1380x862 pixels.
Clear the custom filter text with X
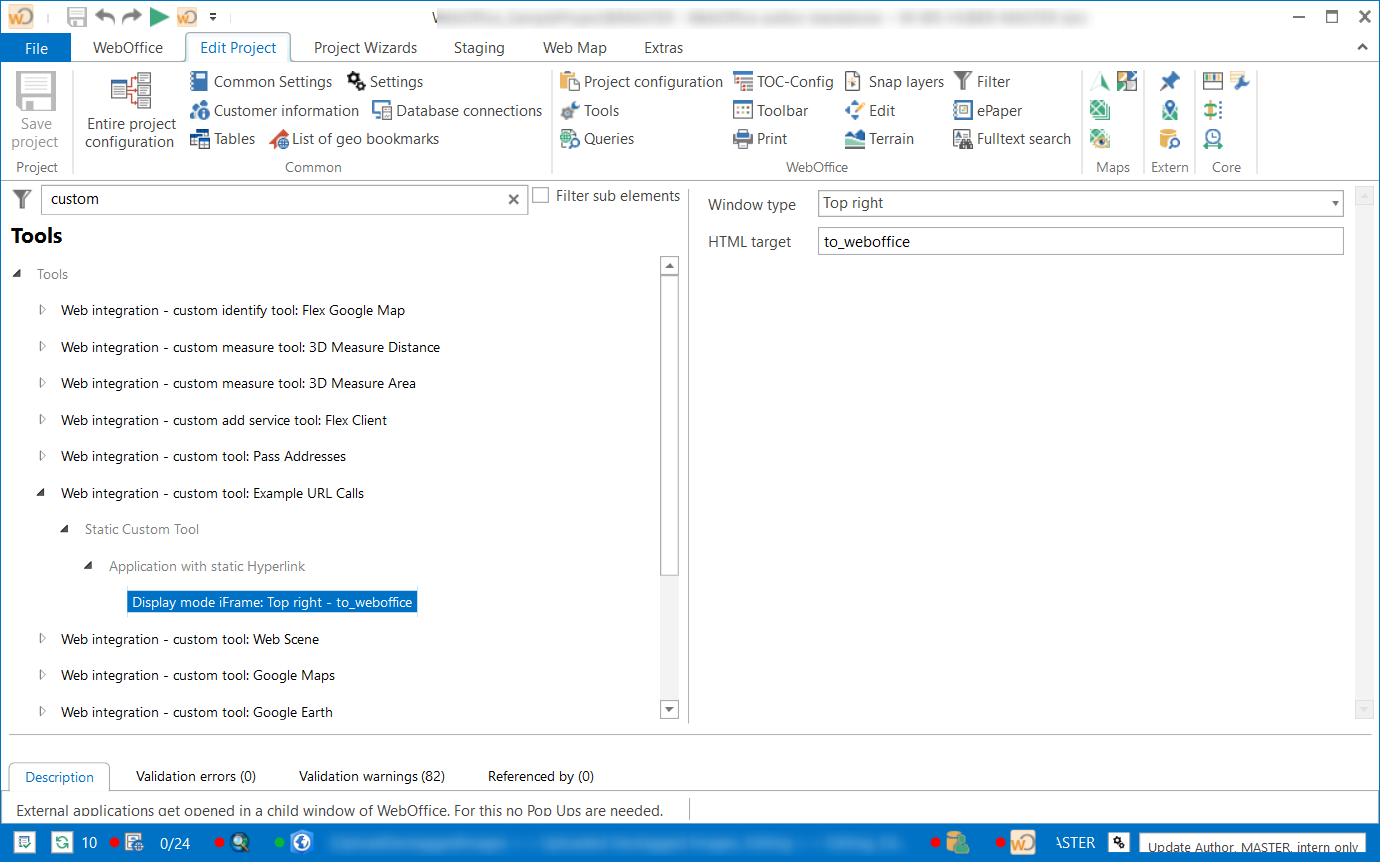(x=514, y=200)
